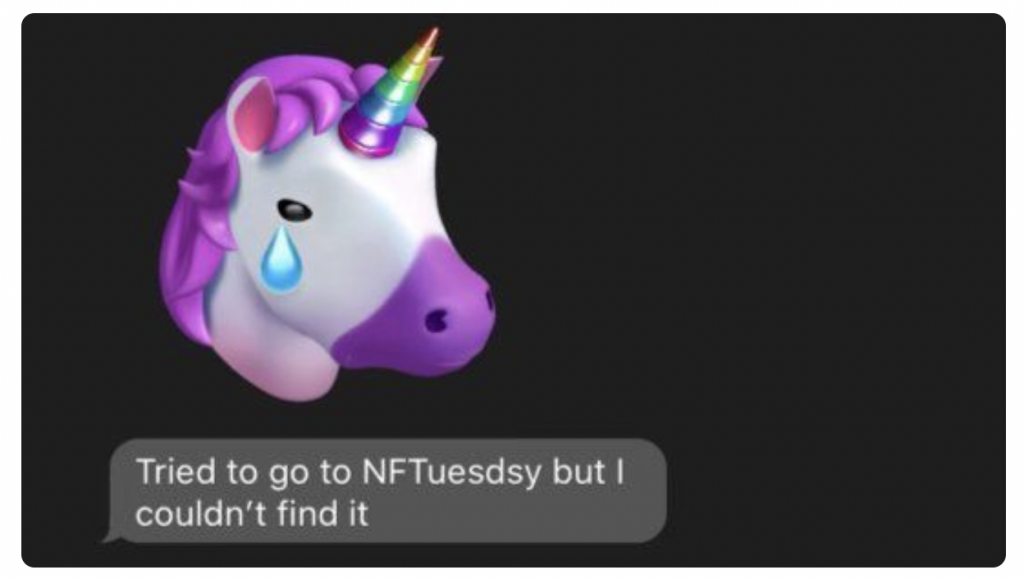Click the text "couldn't find it"
Image resolution: width=1024 pixels, height=579 pixels.
point(252,513)
